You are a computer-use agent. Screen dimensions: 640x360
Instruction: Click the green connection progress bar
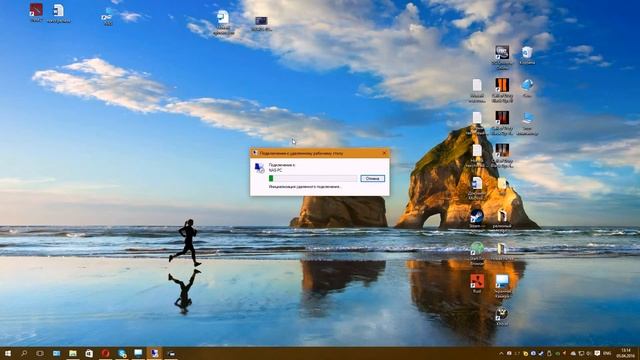[313, 178]
